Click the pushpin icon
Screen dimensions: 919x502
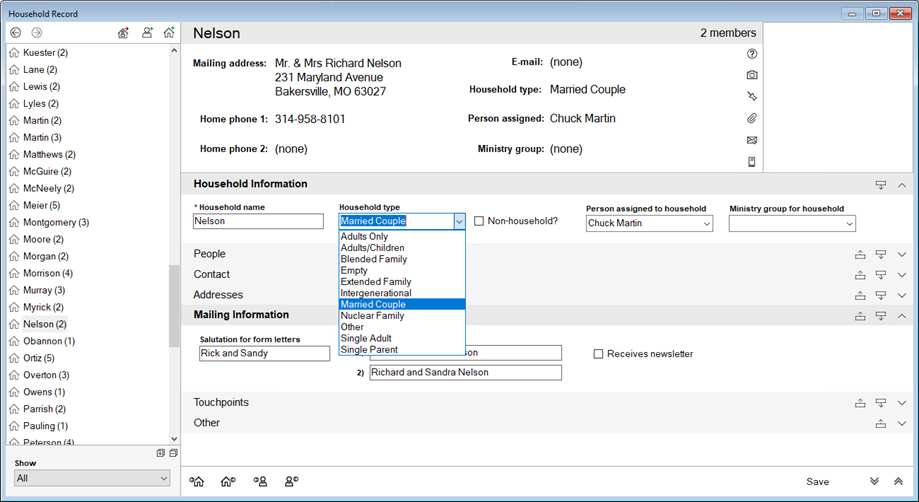pyautogui.click(x=752, y=97)
